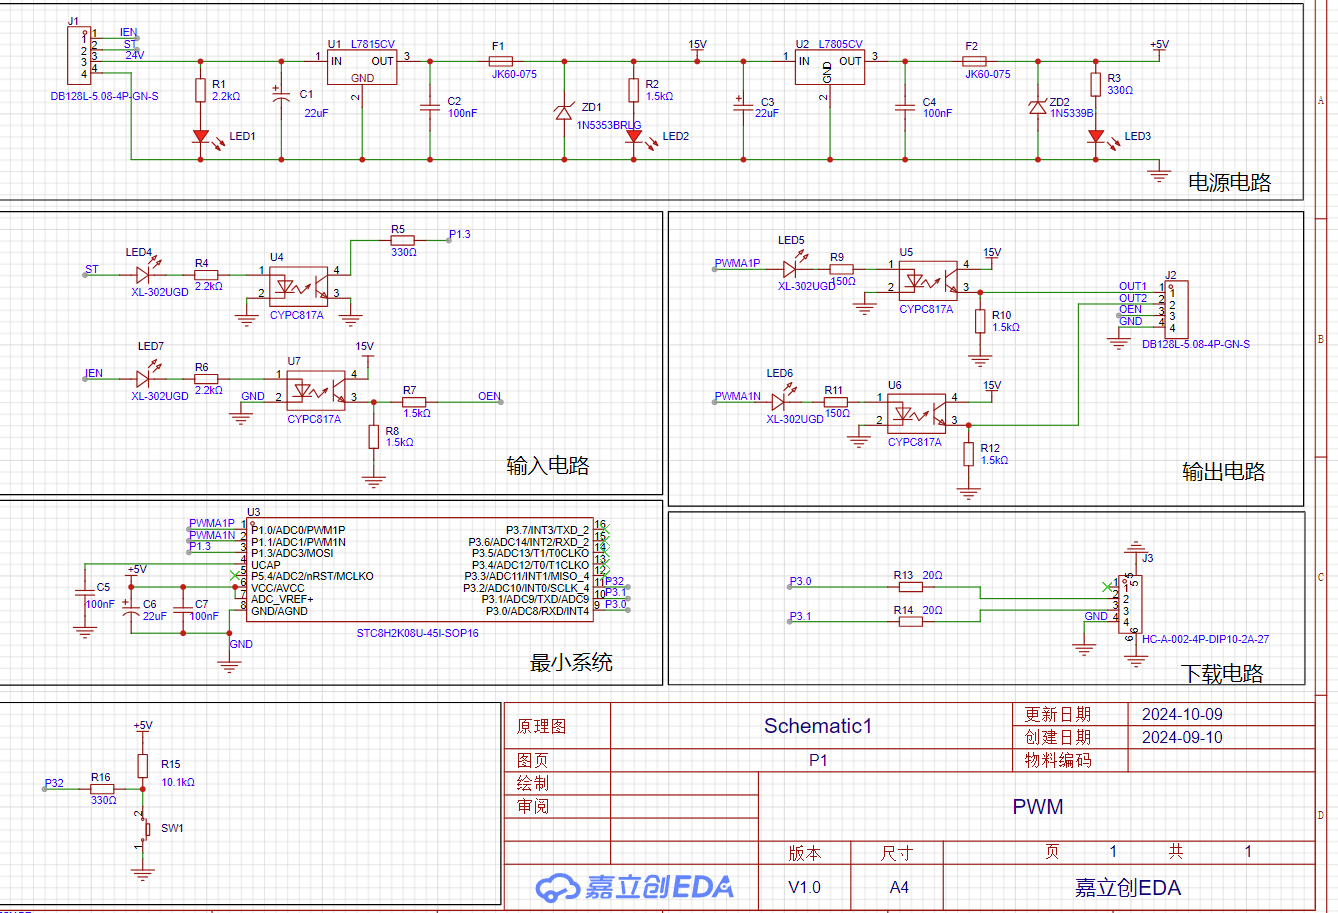Screen dimensions: 1338x913
Task: Click the ST net label near LED4
Action: (x=92, y=269)
